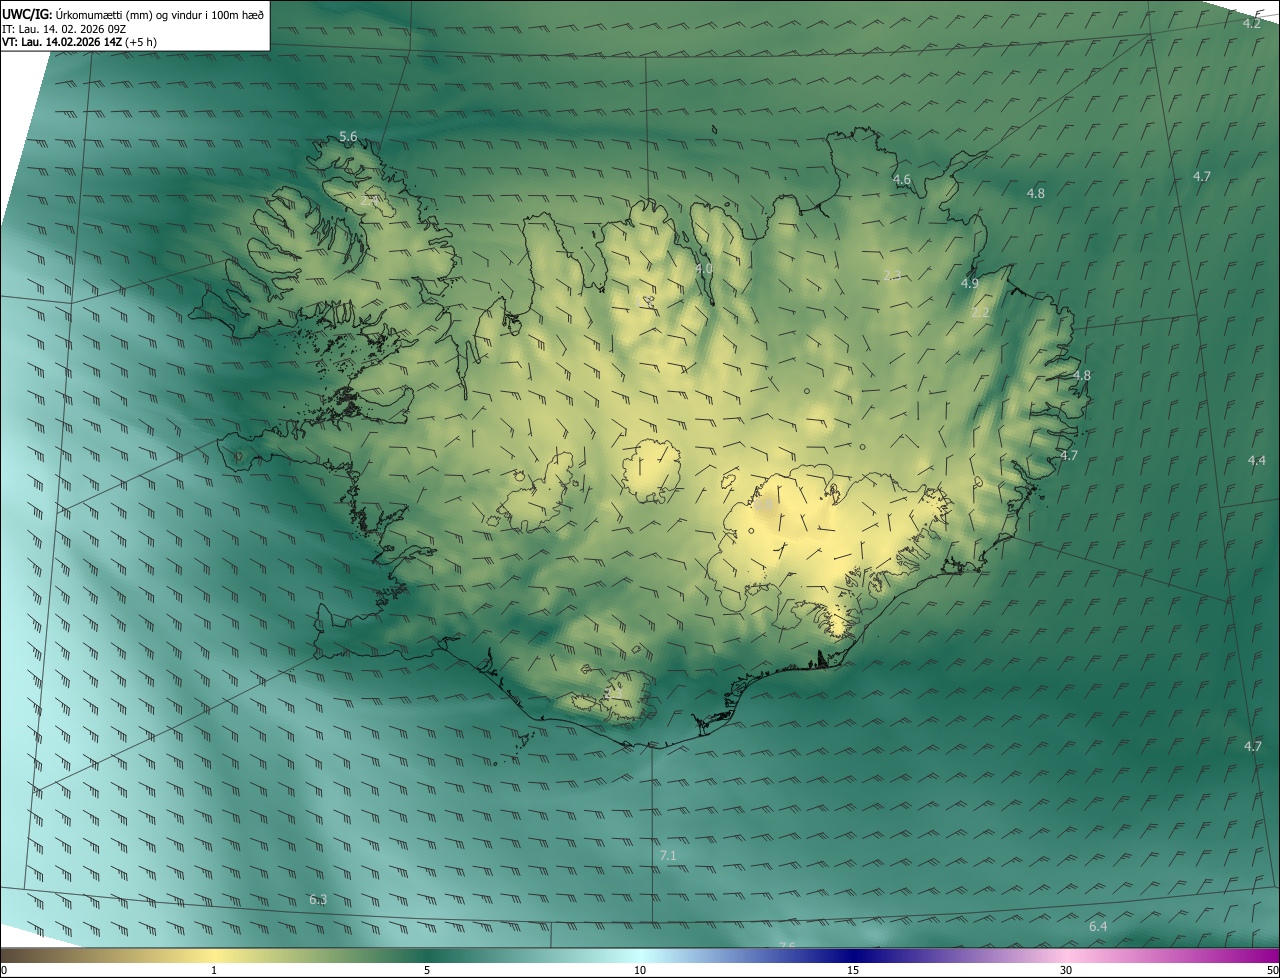Click the 4.0 value label on the map
The width and height of the screenshot is (1280, 978).
click(704, 269)
